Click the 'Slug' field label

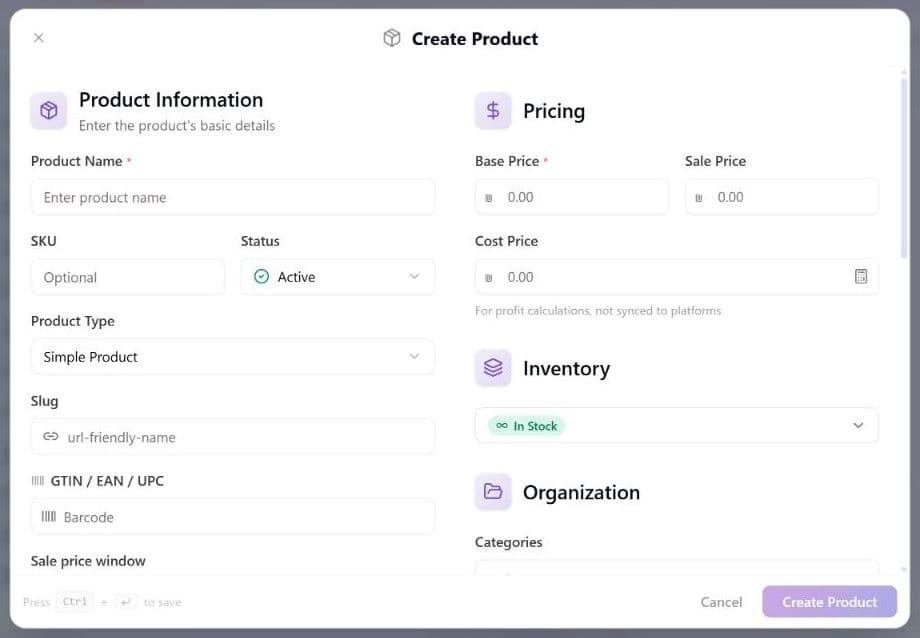coord(45,401)
